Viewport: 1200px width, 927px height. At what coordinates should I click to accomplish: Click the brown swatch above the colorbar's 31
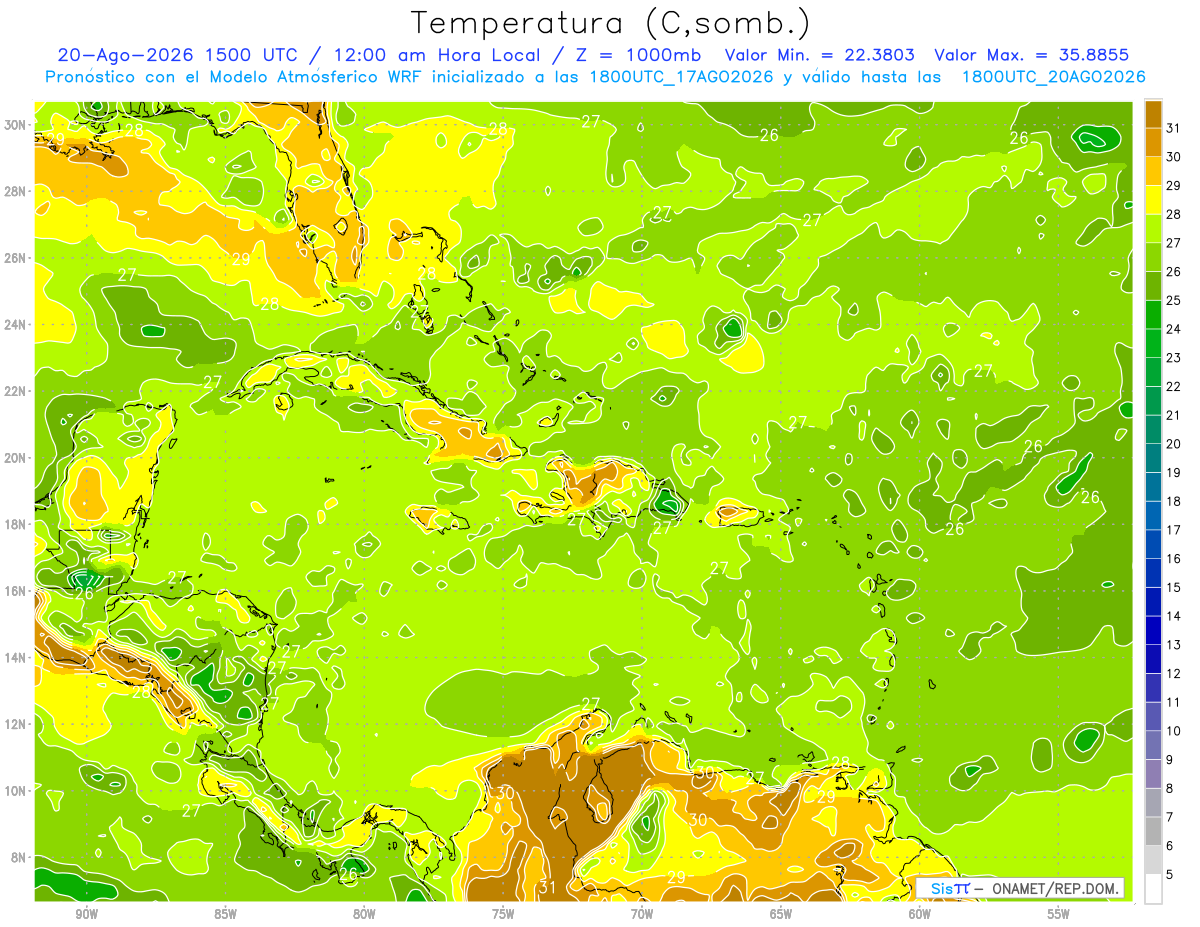point(1153,113)
